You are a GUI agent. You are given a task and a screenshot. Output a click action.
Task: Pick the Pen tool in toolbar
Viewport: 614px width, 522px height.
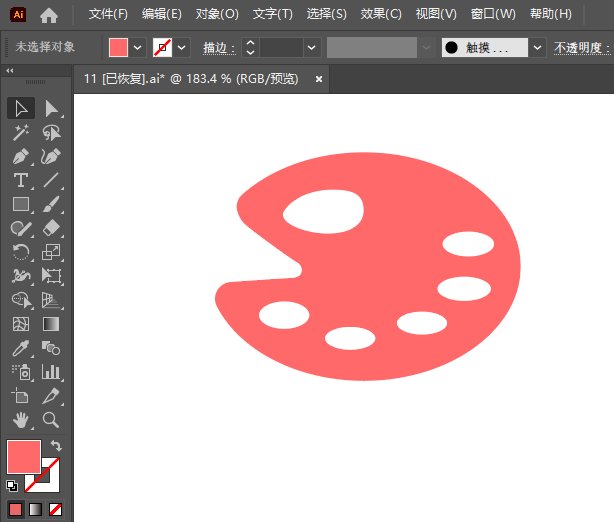(x=20, y=156)
